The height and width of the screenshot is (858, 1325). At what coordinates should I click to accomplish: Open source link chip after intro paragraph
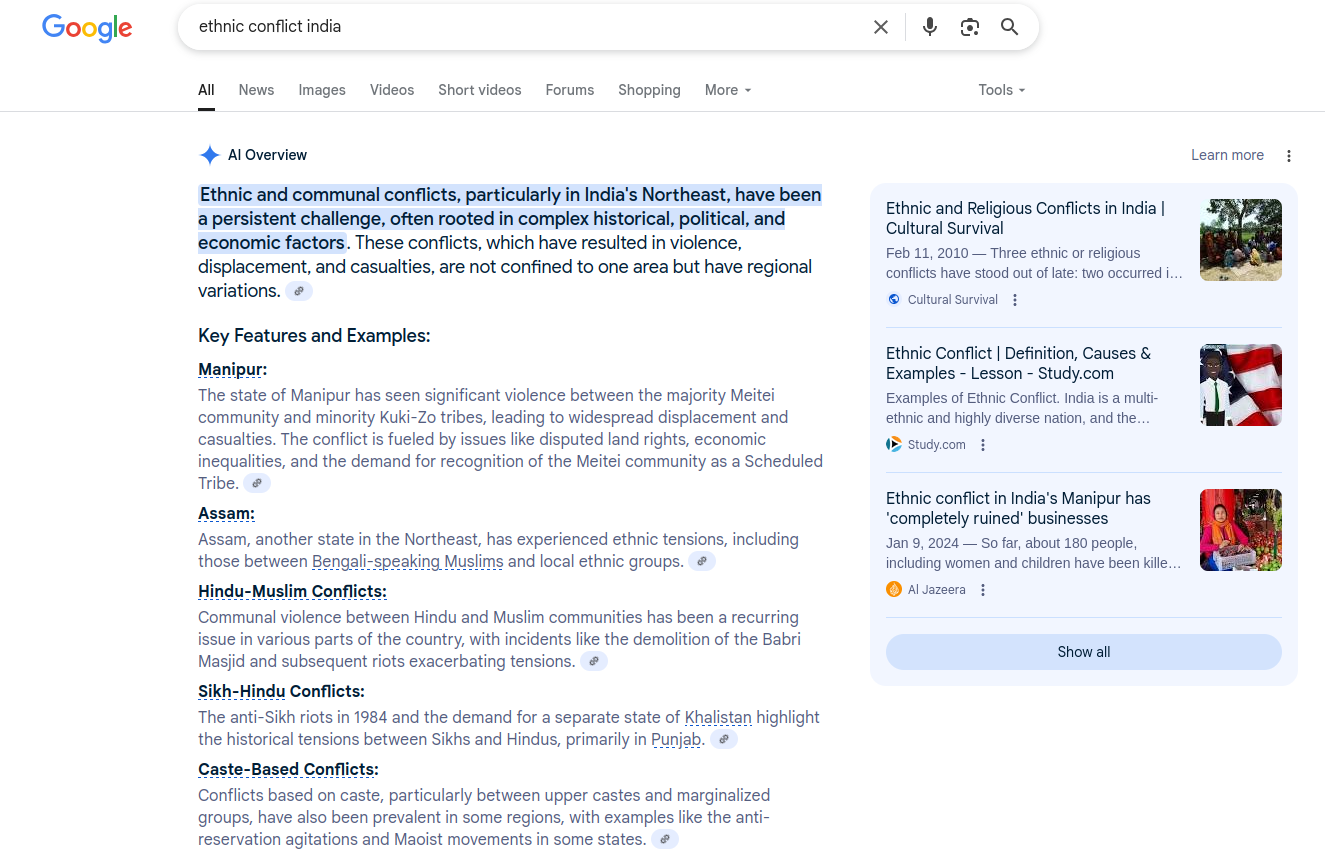(x=299, y=291)
